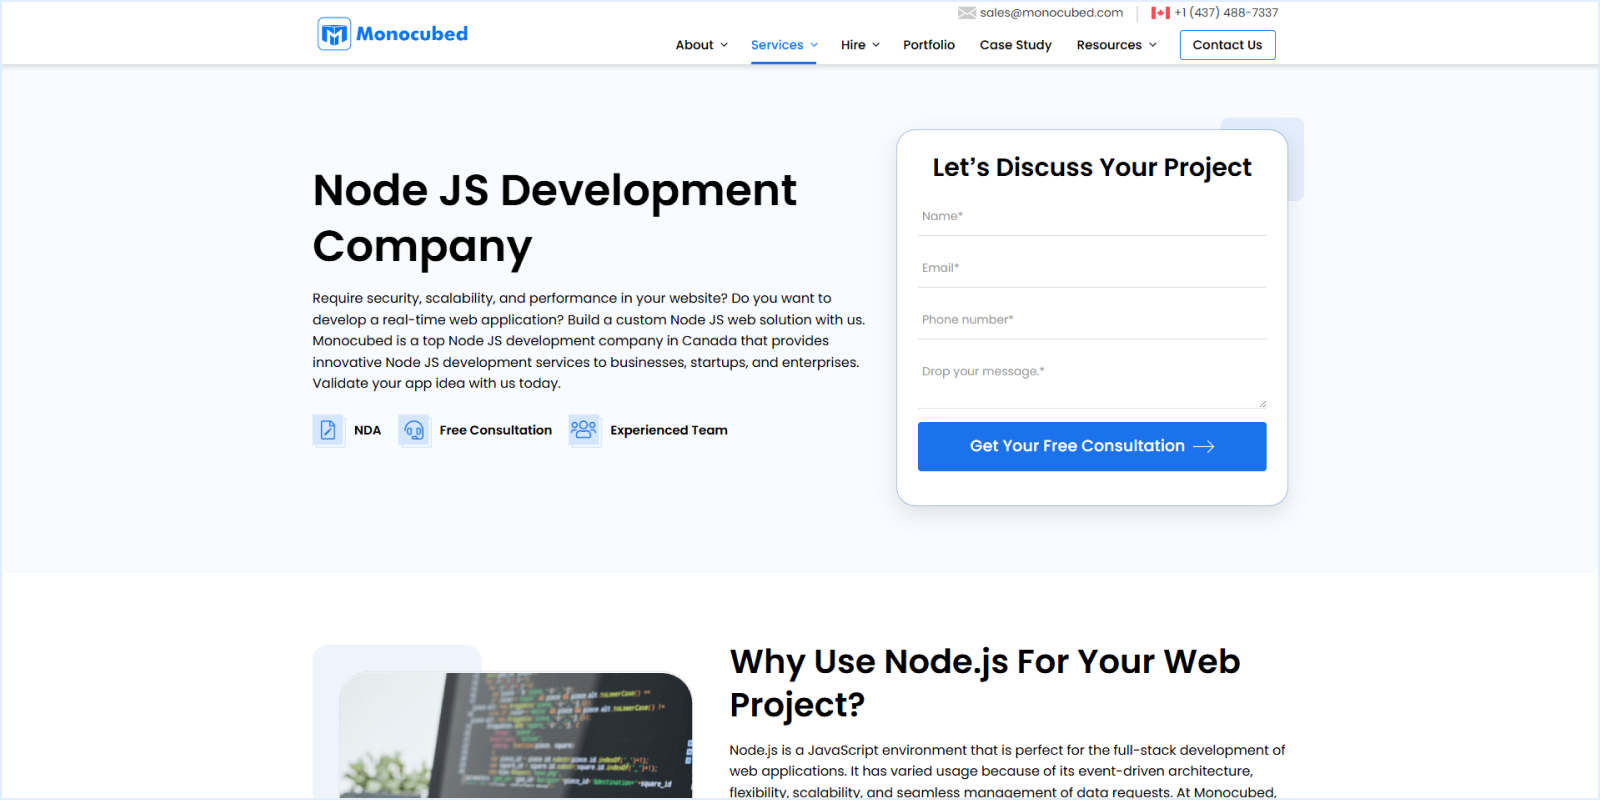Focus the Name input field
This screenshot has width=1600, height=800.
click(1092, 217)
